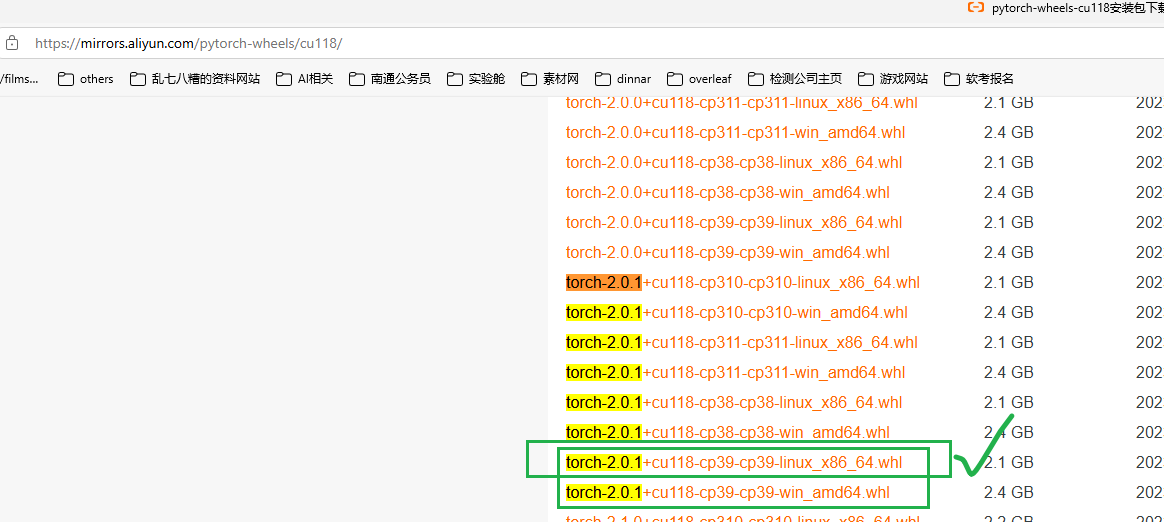Open the 实验舱 bookmark folder
This screenshot has height=522, width=1164.
pos(476,79)
